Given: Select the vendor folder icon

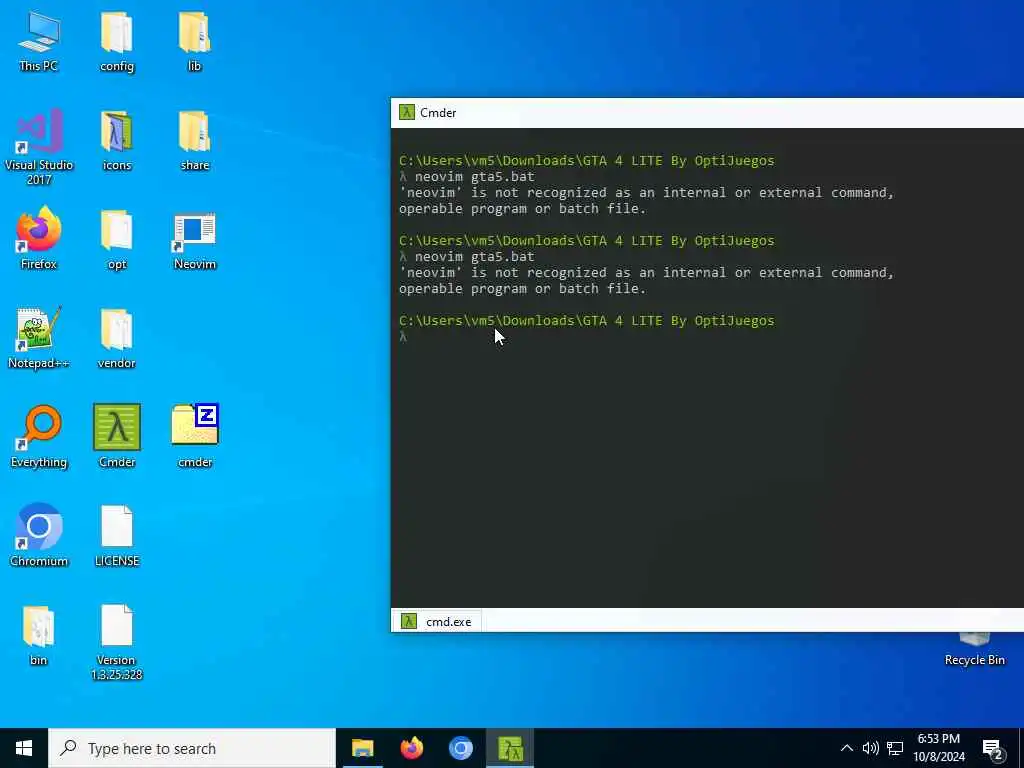Looking at the screenshot, I should point(117,338).
